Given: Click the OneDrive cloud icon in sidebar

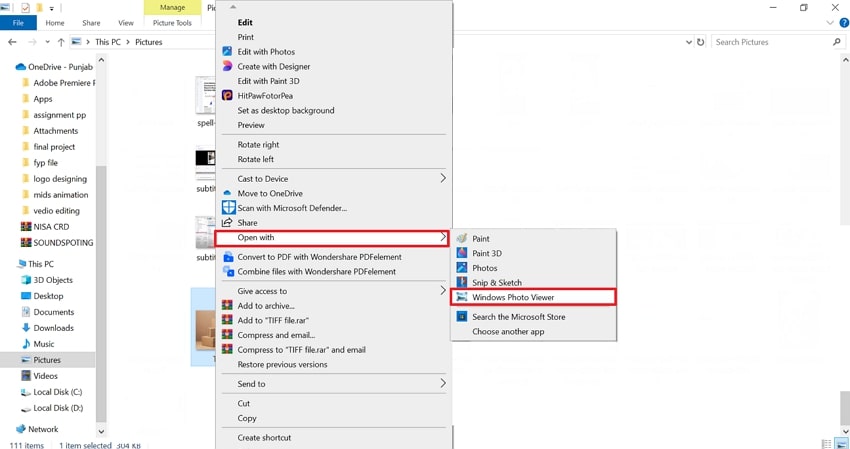Looking at the screenshot, I should point(21,67).
